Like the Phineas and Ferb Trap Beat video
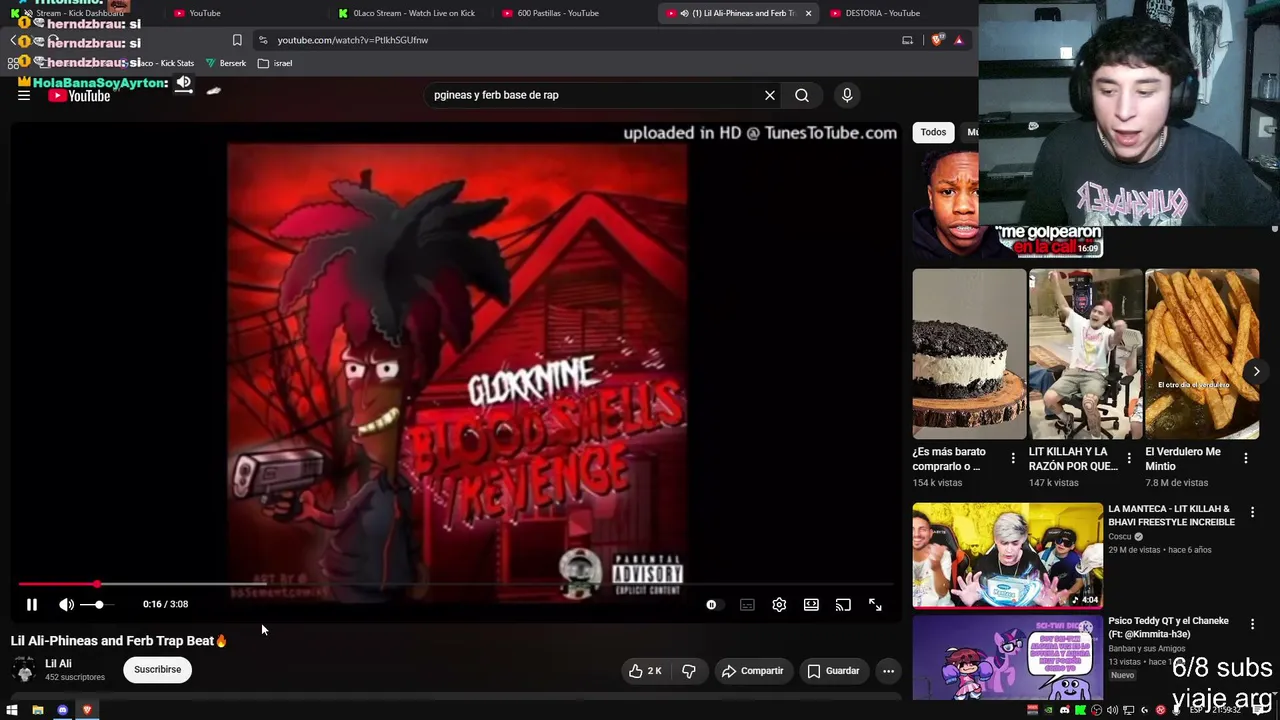This screenshot has height=720, width=1280. pos(644,671)
